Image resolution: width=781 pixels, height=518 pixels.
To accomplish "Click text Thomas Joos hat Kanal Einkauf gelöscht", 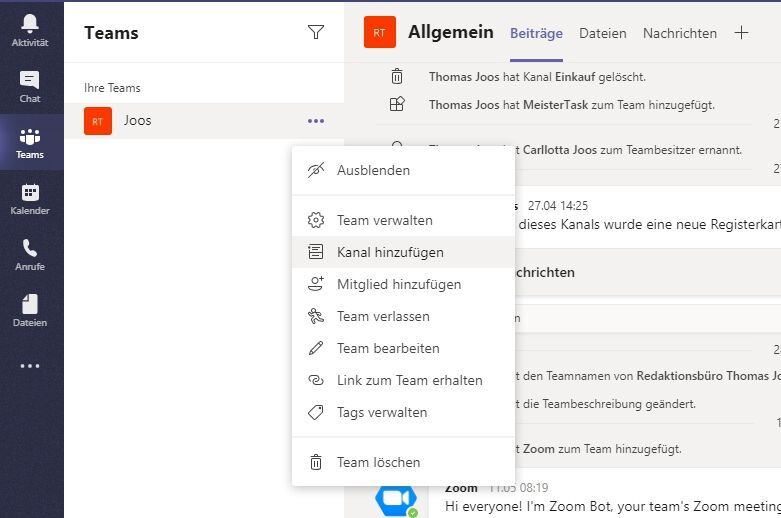I will 537,77.
